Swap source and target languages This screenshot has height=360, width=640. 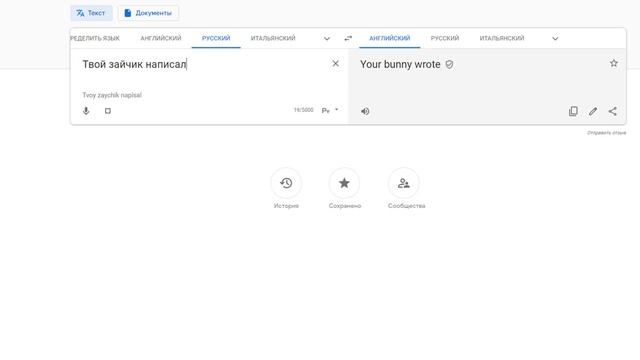(348, 38)
